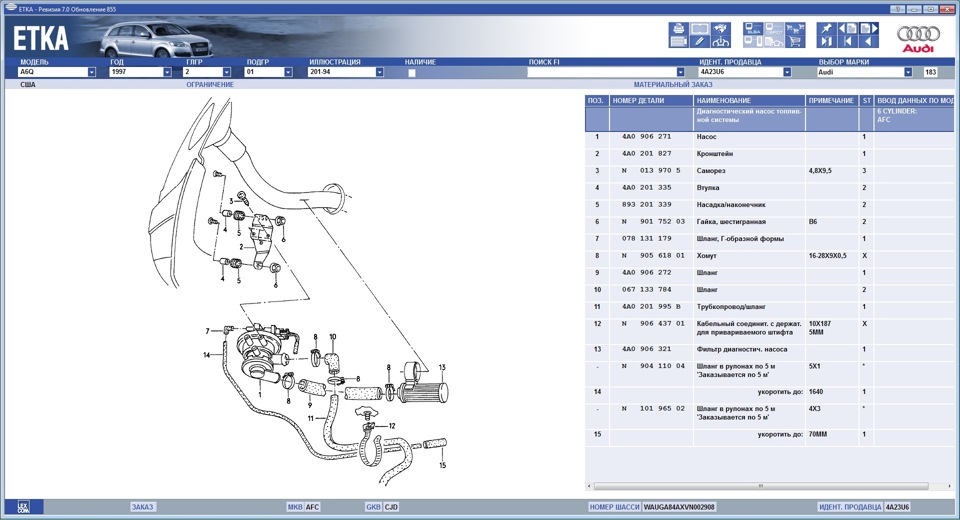The width and height of the screenshot is (960, 520).
Task: Expand the Иллюстрация dropdown showing 201-94
Action: 380,72
